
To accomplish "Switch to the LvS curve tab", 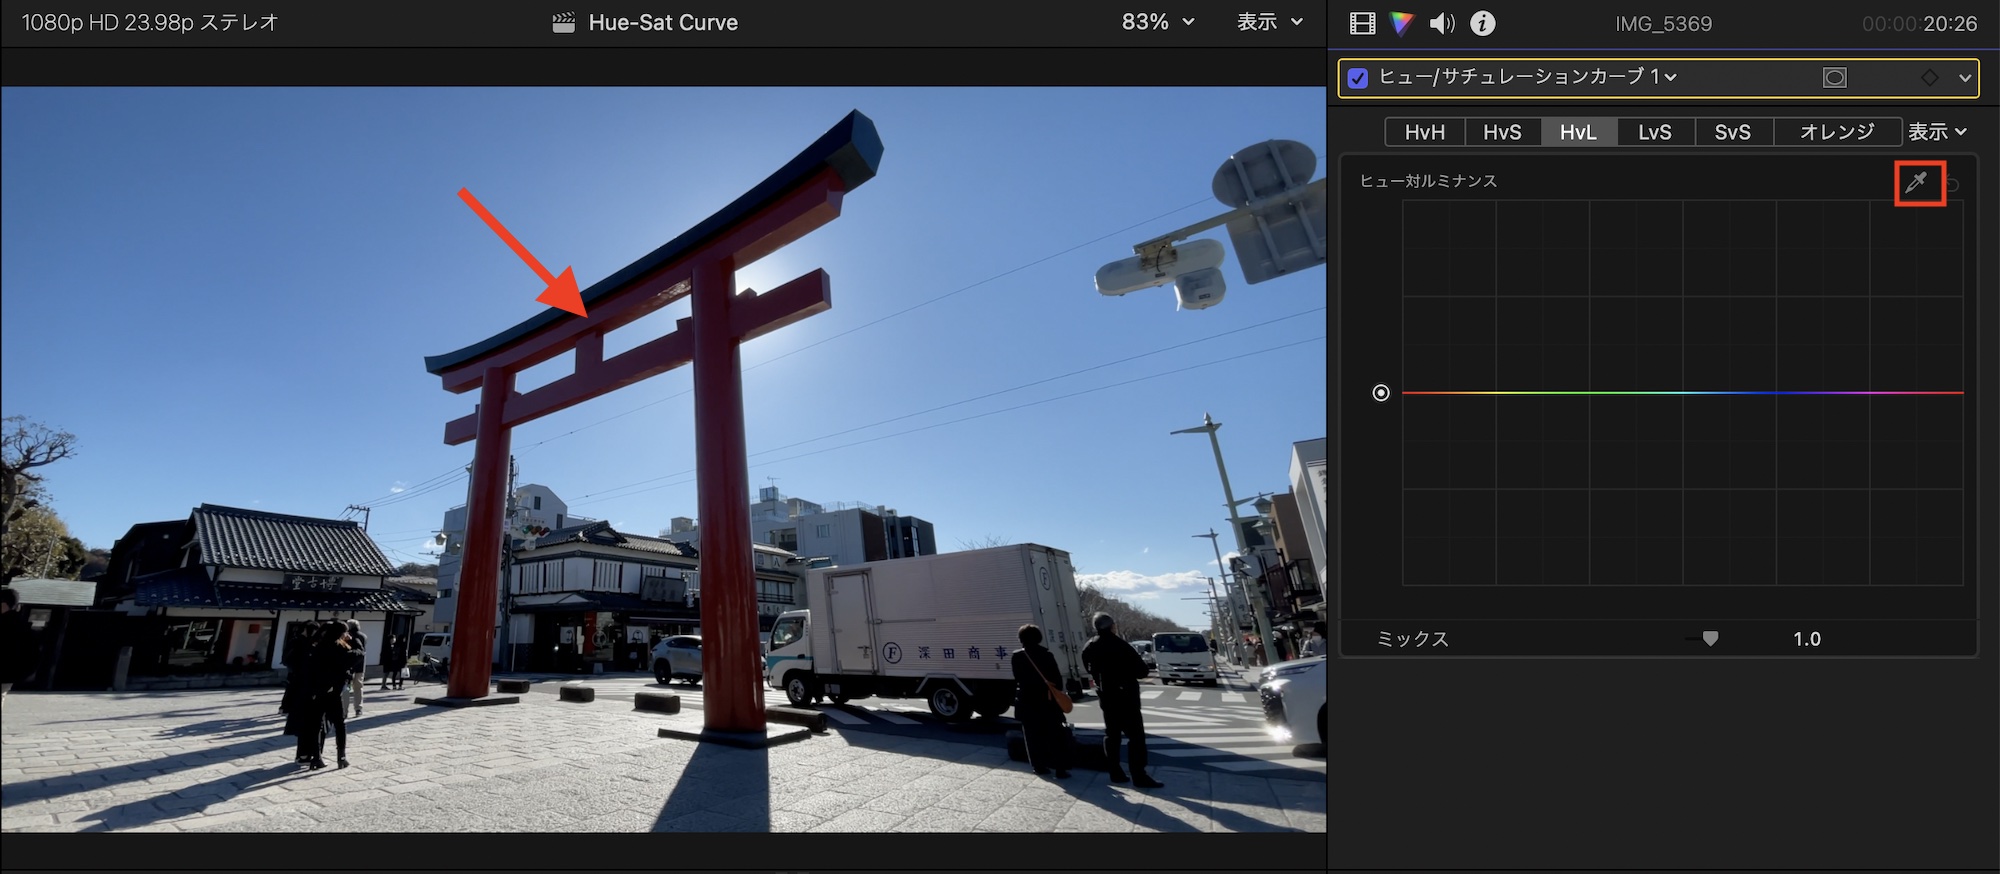I will (x=1655, y=132).
